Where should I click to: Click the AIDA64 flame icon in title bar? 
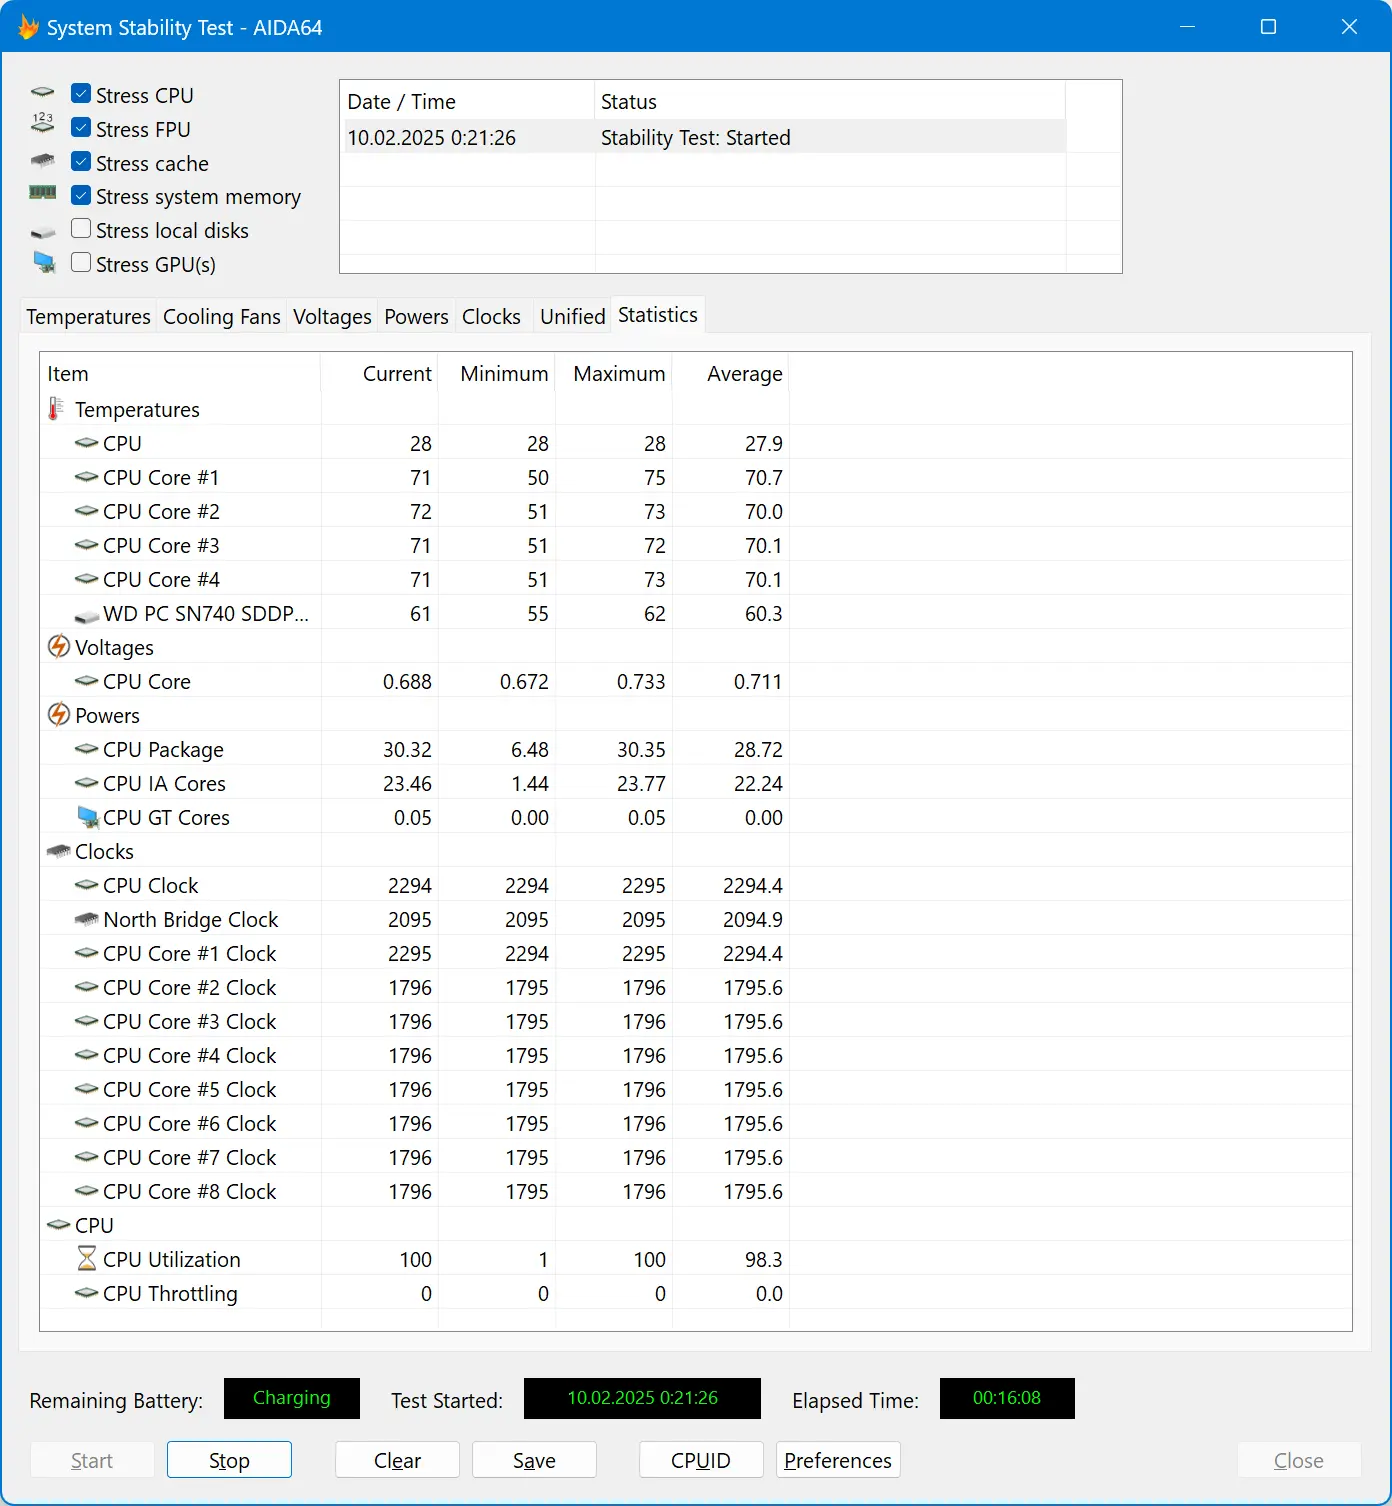[29, 27]
